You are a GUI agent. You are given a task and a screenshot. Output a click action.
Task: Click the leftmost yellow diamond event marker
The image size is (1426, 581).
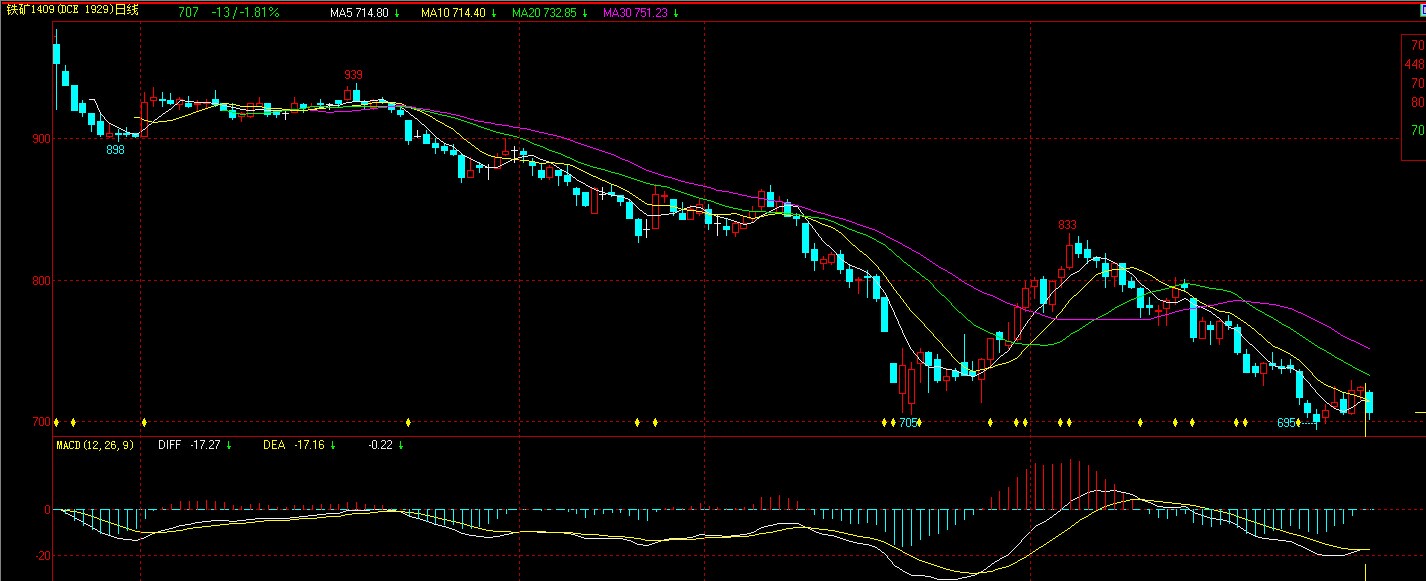(57, 422)
